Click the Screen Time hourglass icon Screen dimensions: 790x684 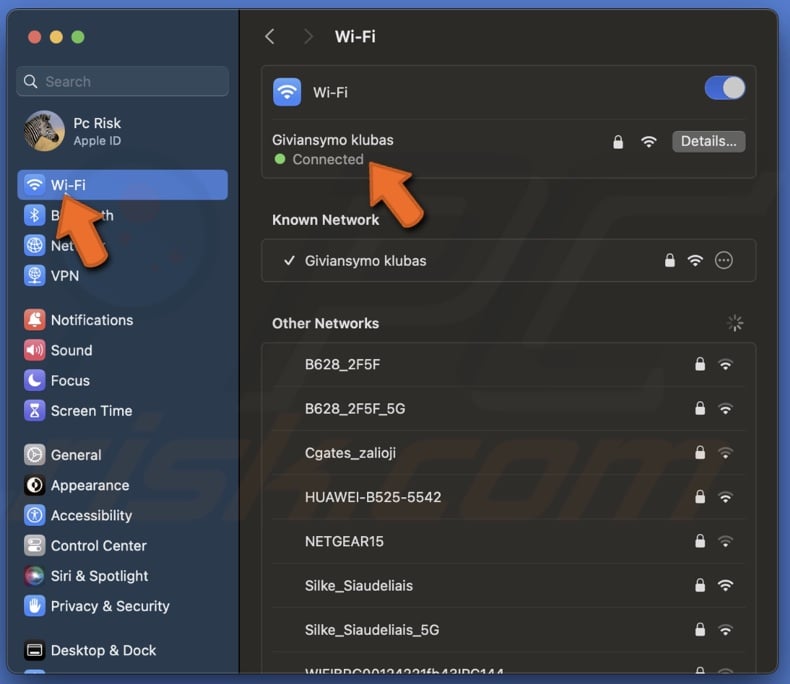click(34, 411)
